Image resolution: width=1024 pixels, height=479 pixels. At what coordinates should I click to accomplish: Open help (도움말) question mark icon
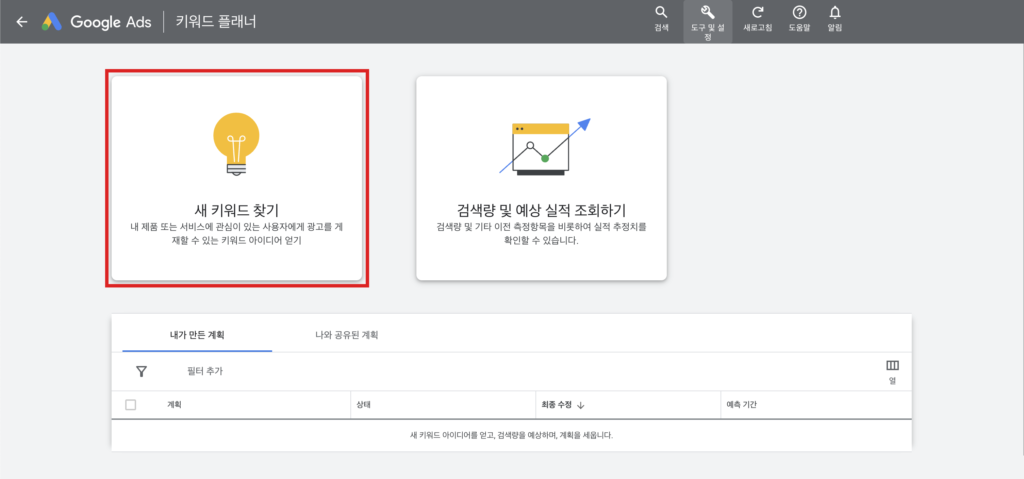pyautogui.click(x=799, y=13)
